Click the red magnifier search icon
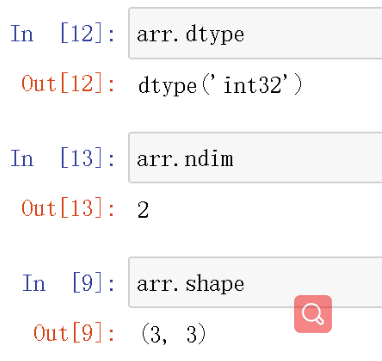Viewport: 382px width, 361px height. pyautogui.click(x=313, y=314)
